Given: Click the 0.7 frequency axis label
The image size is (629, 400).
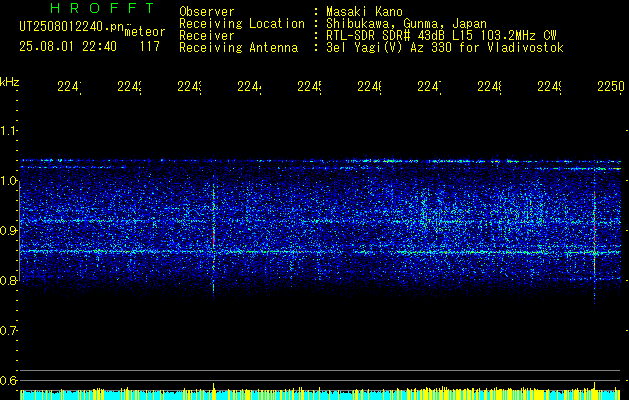Looking at the screenshot, I should (9, 331).
